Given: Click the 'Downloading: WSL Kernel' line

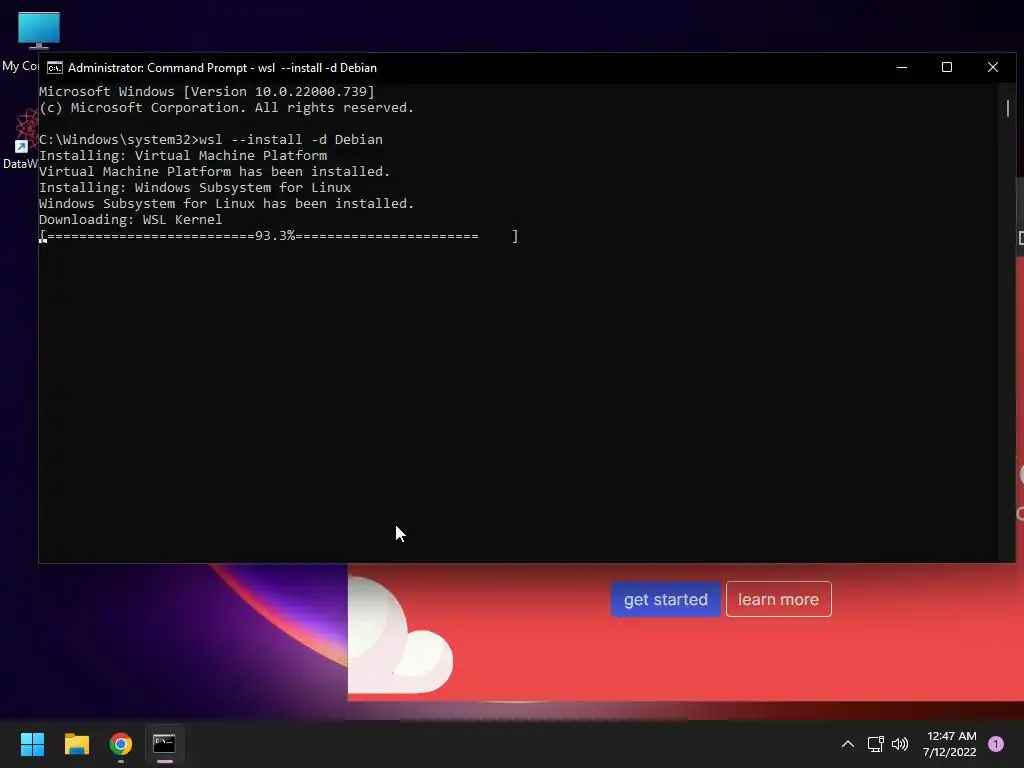Looking at the screenshot, I should pos(131,220).
